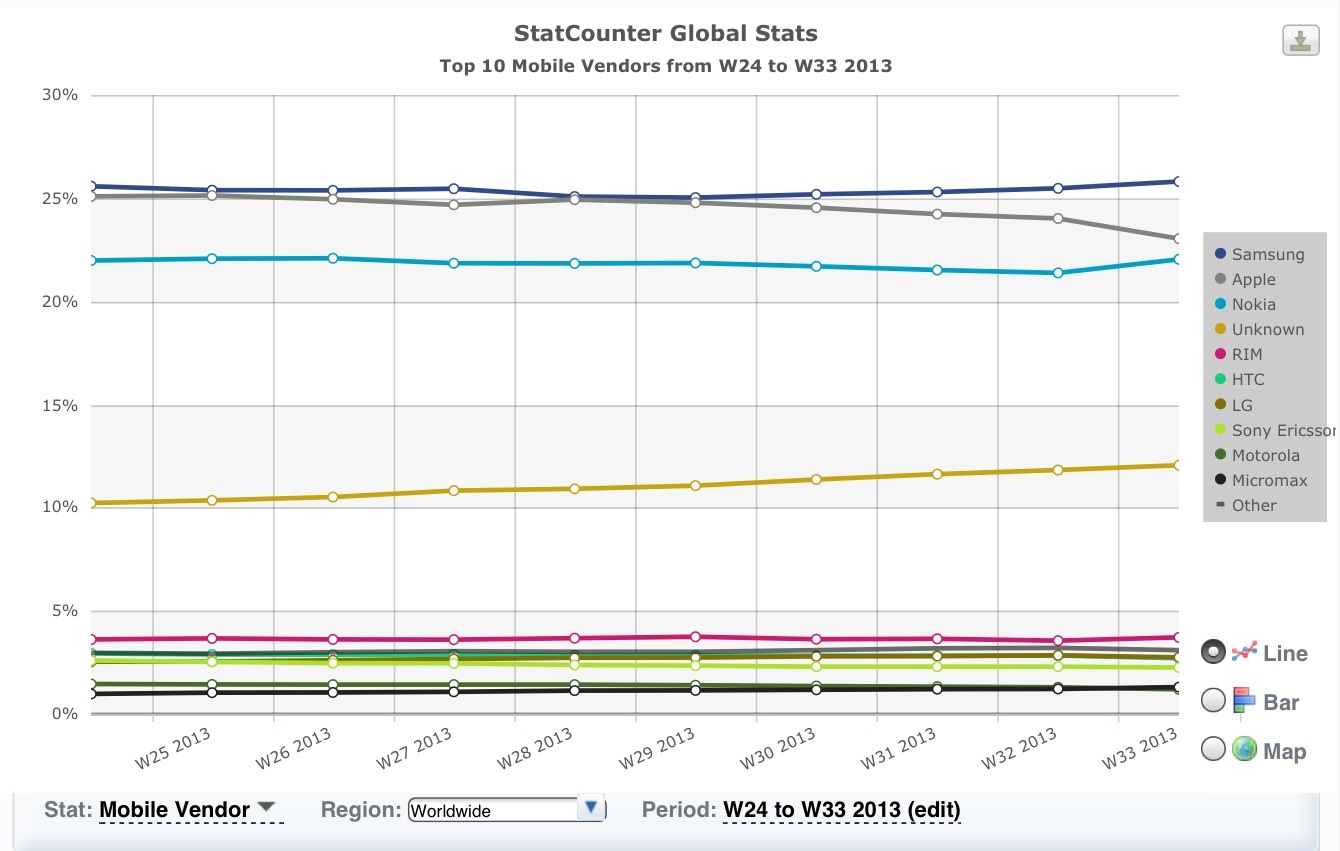
Task: Click the HTC legend dot
Action: pyautogui.click(x=1219, y=379)
